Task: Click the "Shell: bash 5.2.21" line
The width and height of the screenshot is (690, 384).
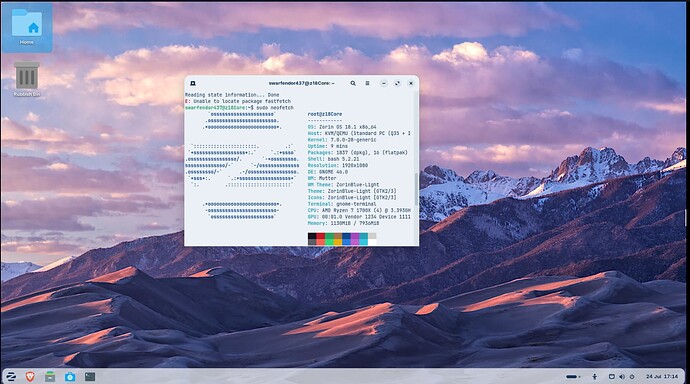Action: 333,159
